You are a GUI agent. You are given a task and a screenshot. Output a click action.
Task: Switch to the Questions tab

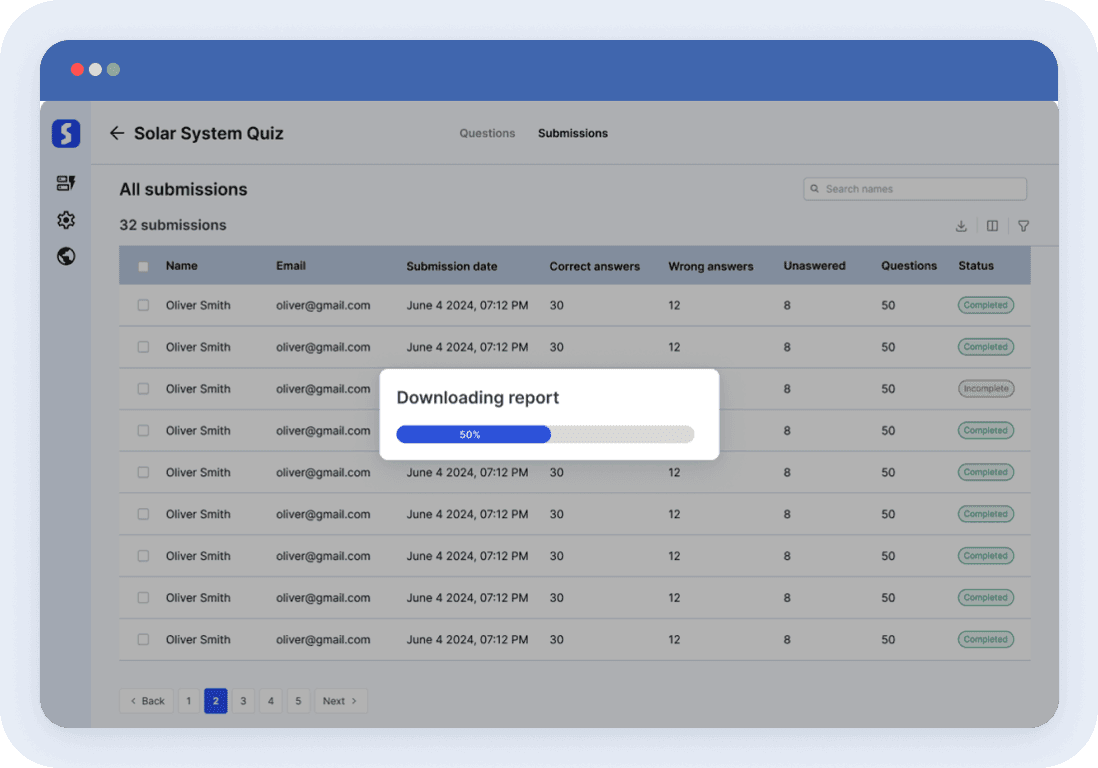(487, 133)
